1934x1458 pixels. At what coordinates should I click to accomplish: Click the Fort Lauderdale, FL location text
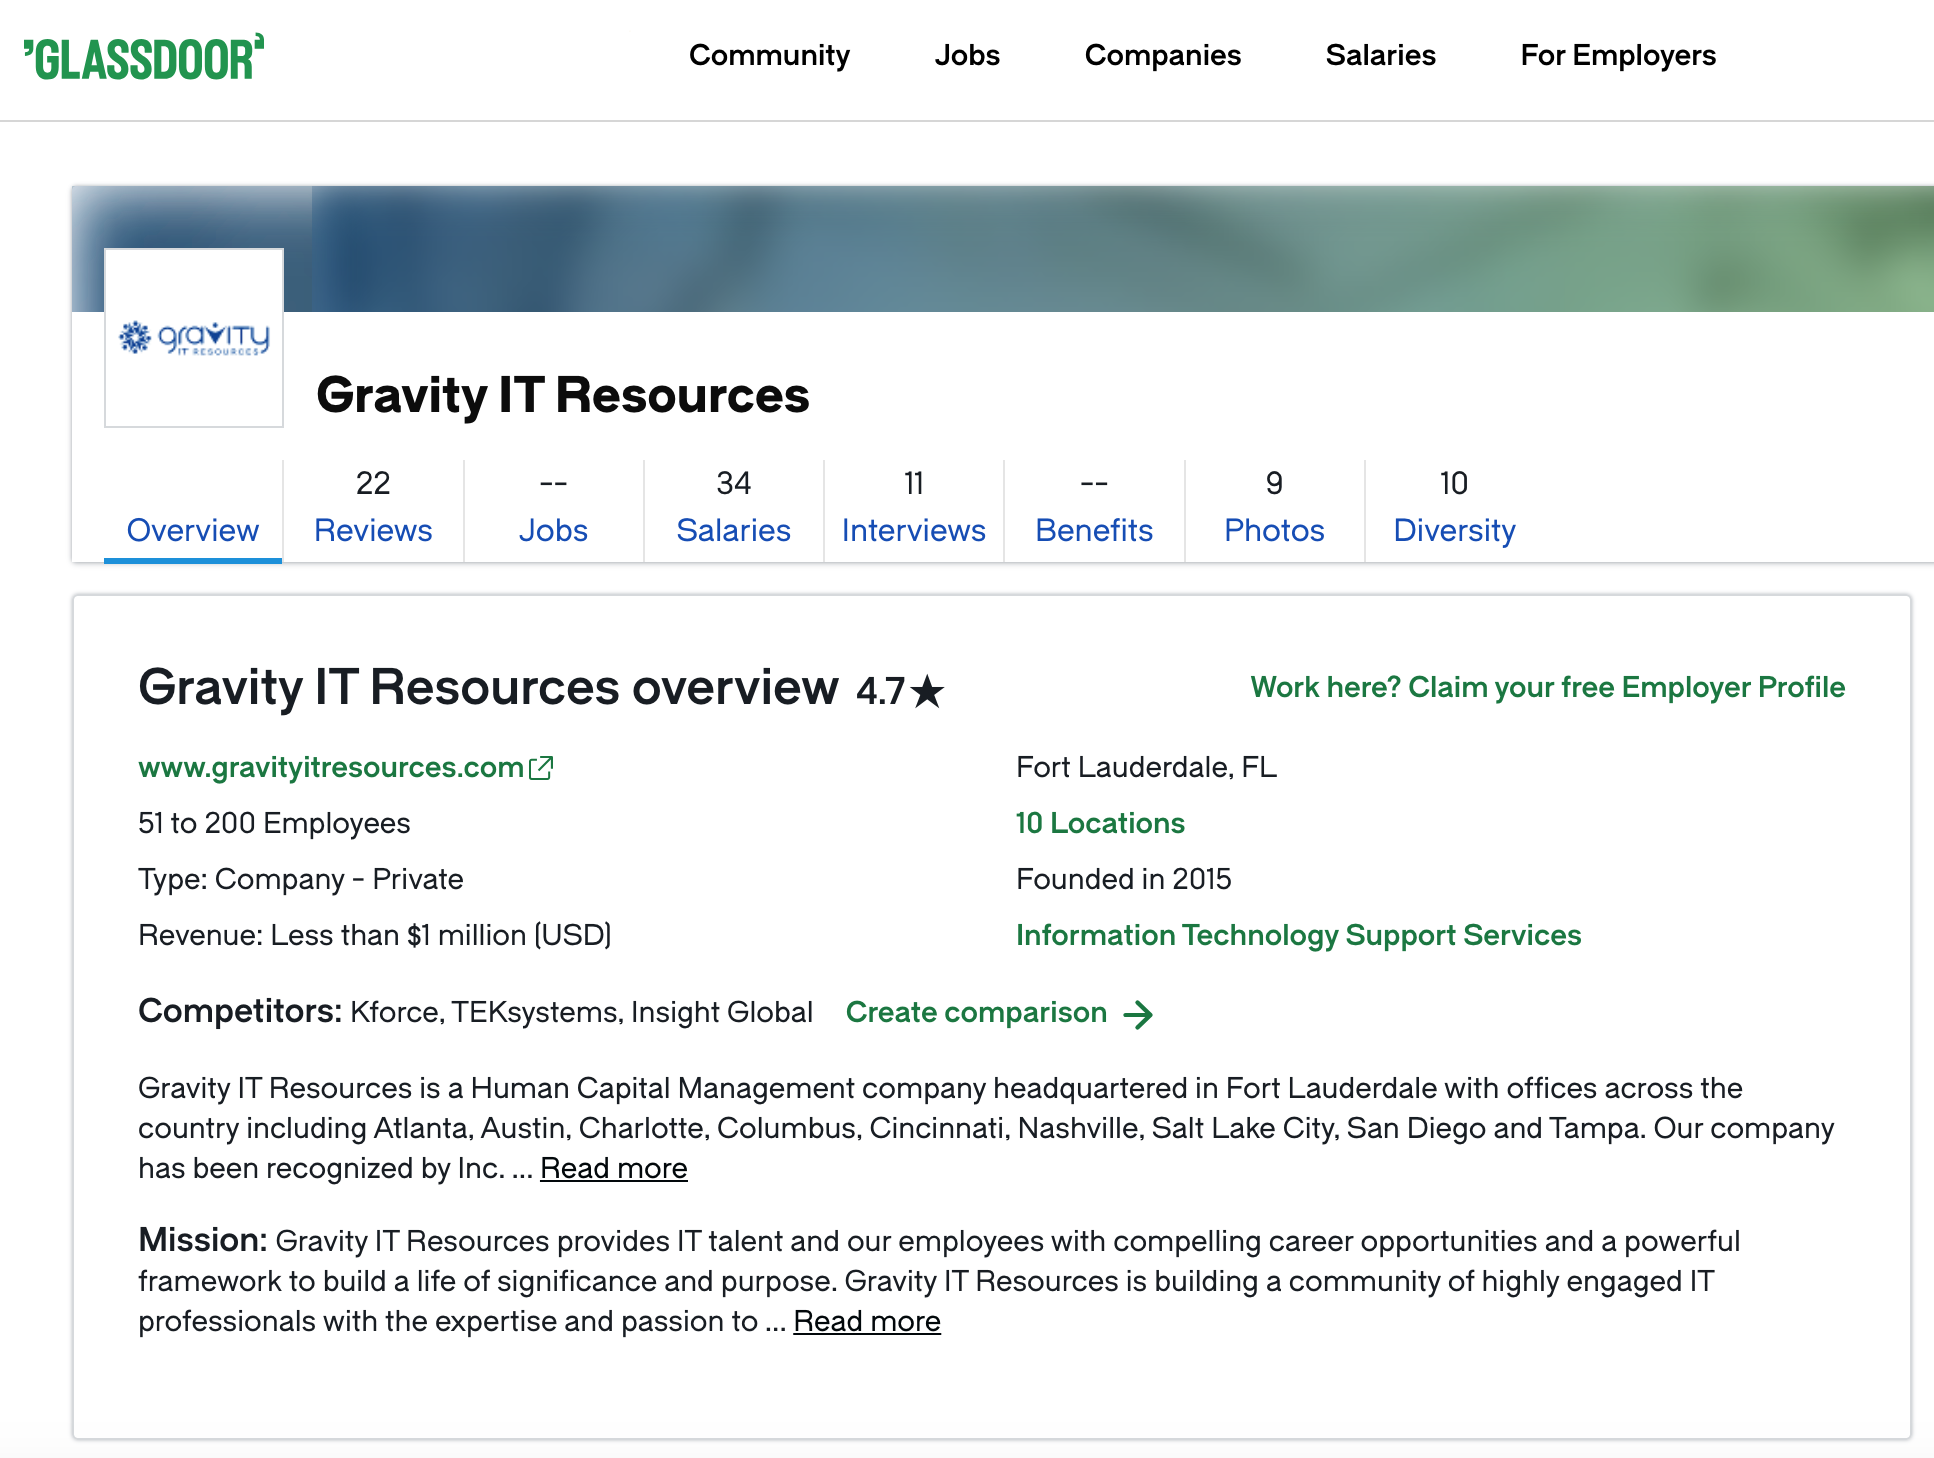[x=1146, y=767]
